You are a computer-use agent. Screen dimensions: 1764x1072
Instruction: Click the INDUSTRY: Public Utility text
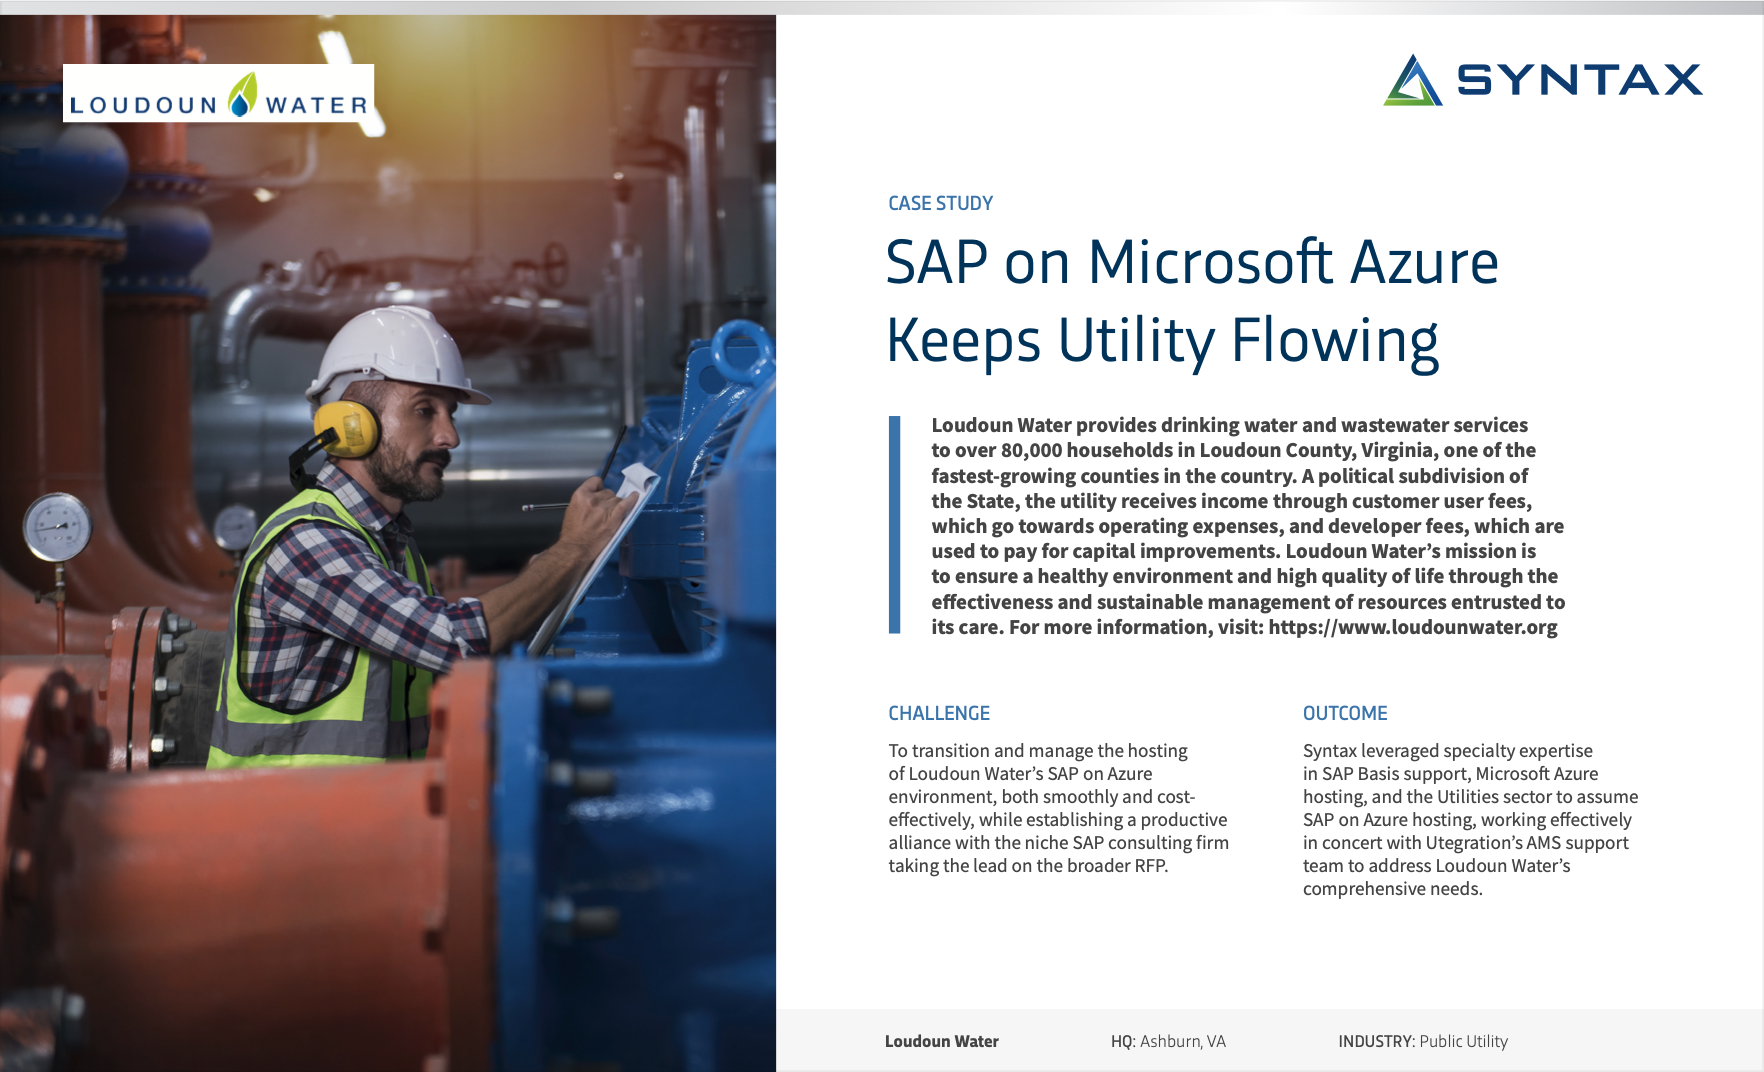tap(1424, 1041)
